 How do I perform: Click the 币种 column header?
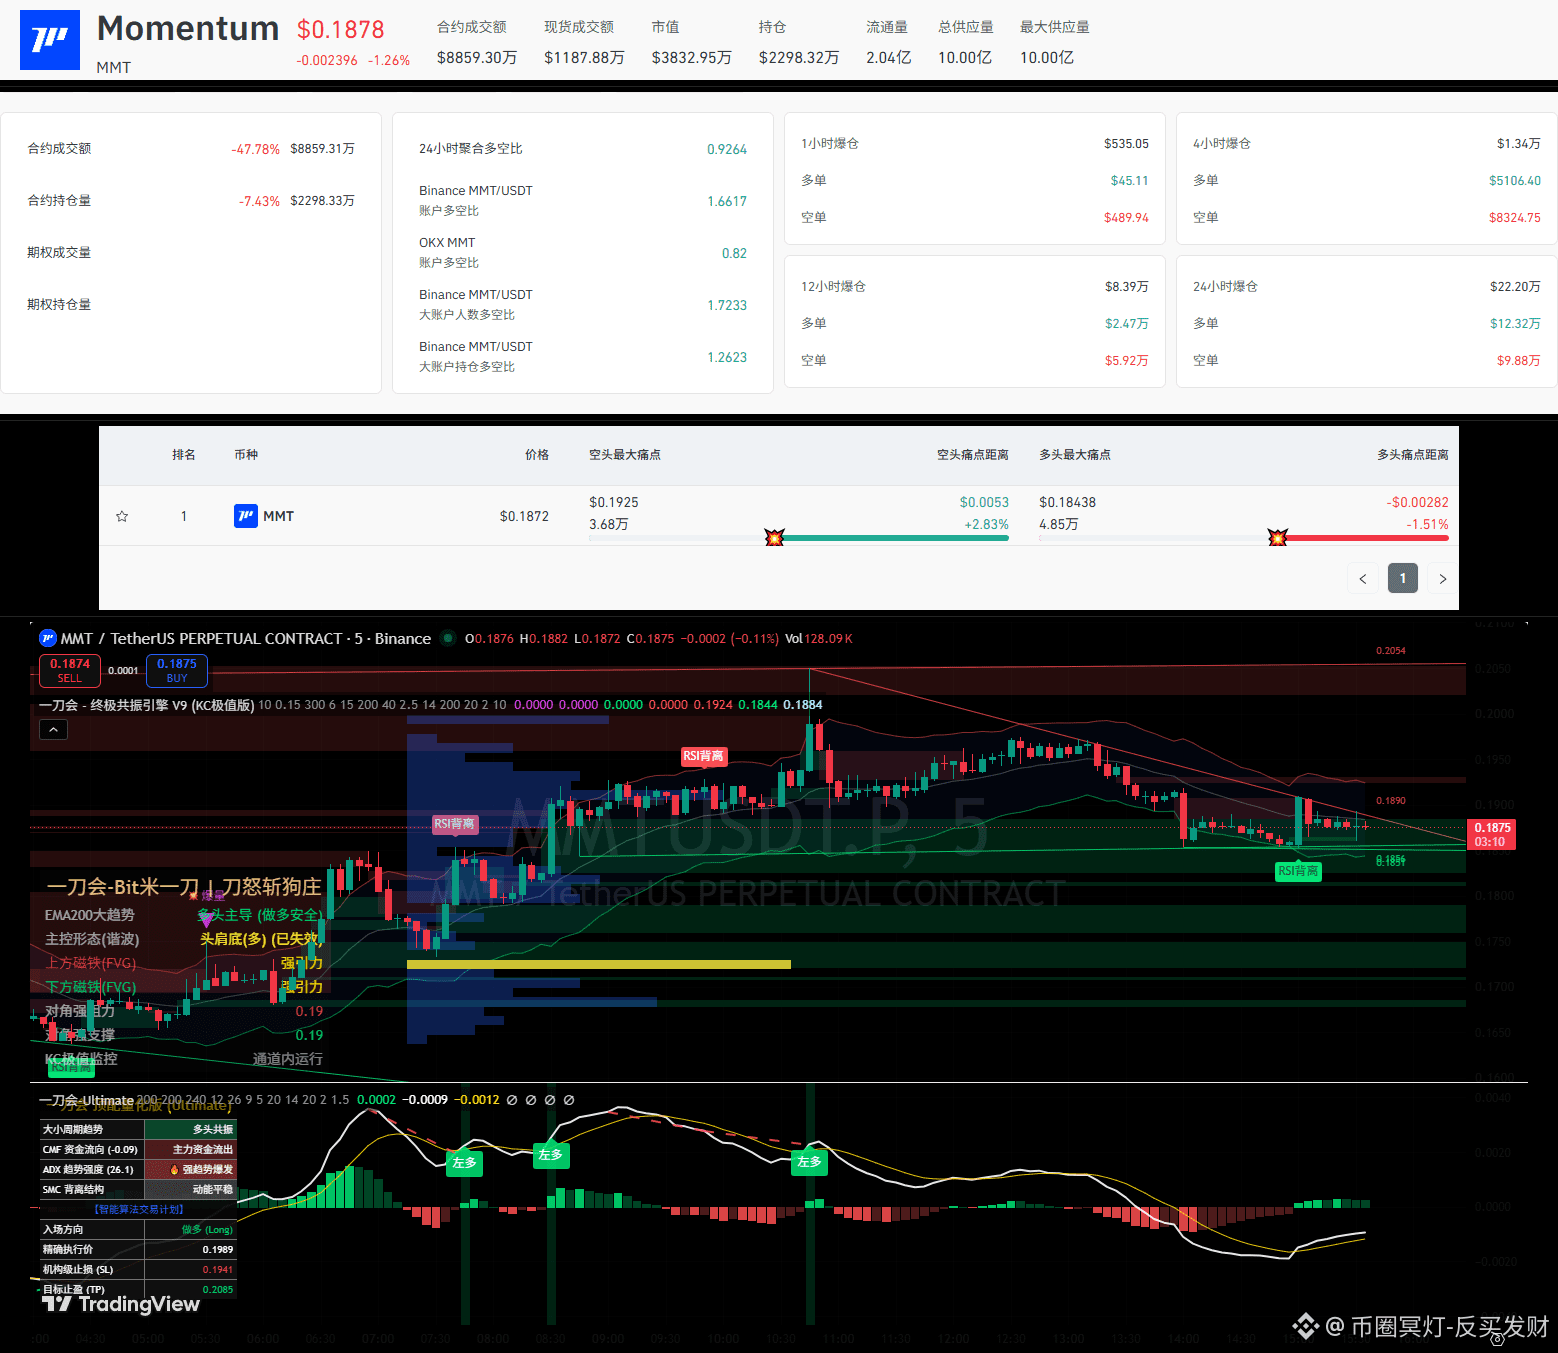[246, 455]
